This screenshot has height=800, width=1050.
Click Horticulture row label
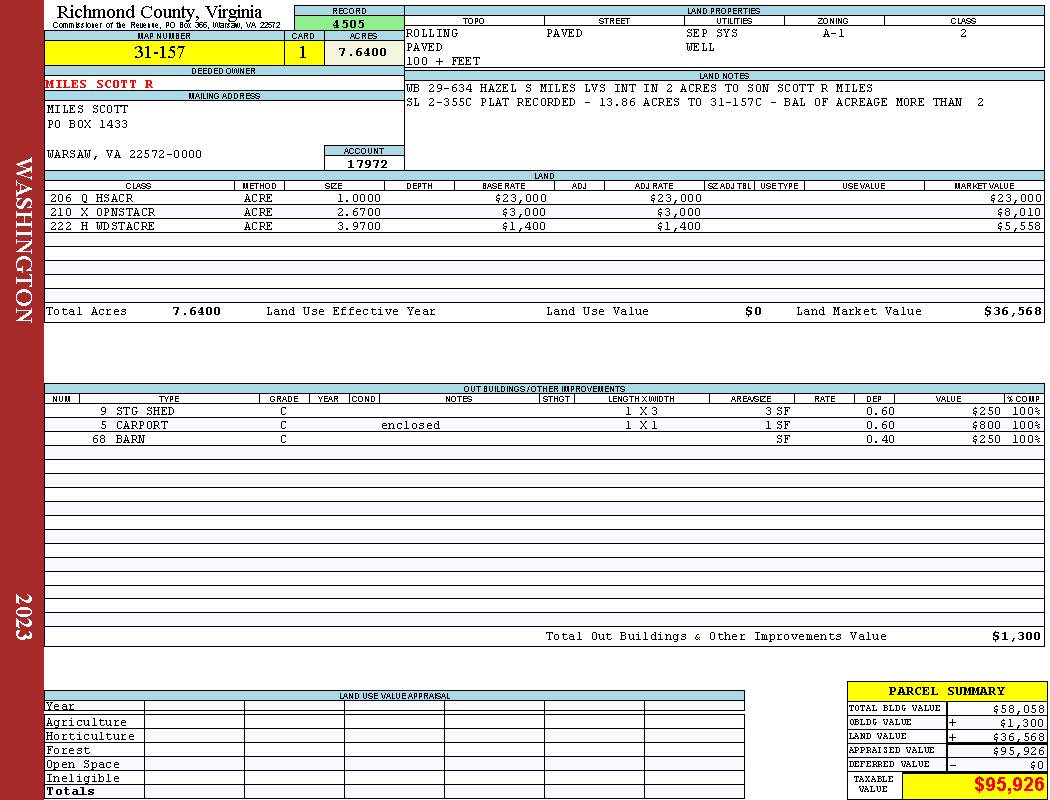[90, 736]
